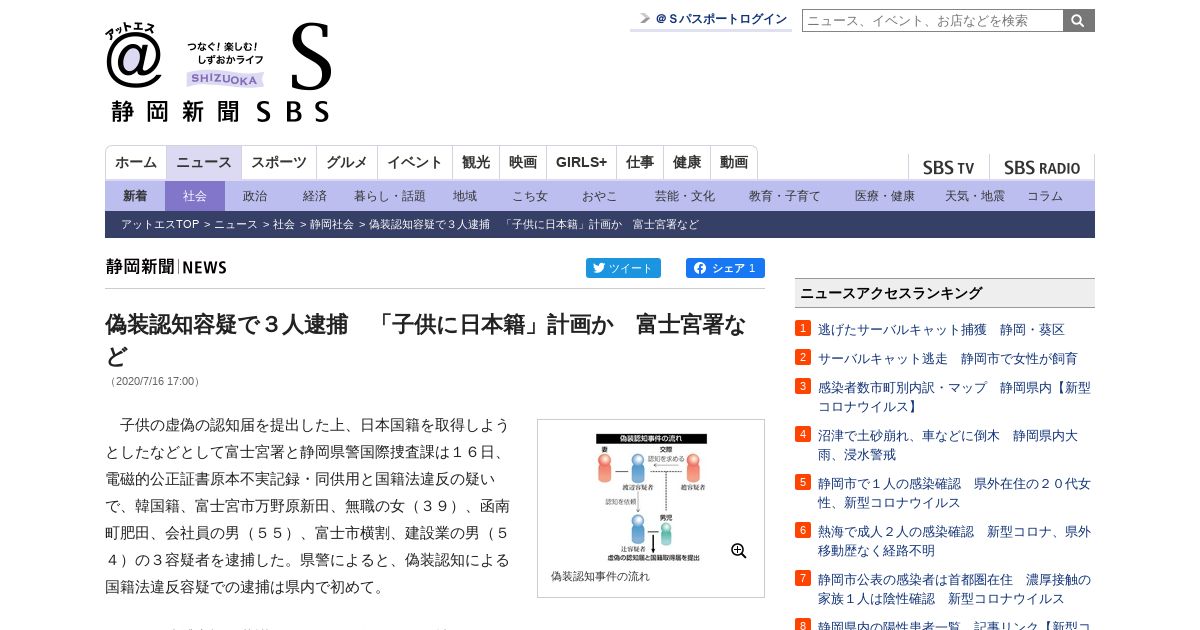Select おやこ in news submenu

coord(600,196)
